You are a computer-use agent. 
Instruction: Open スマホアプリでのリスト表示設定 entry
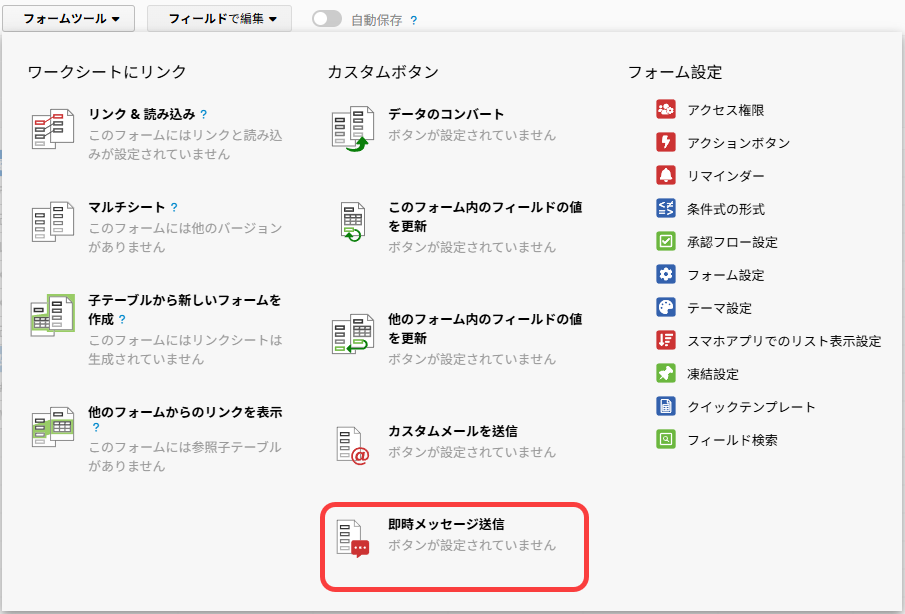pos(784,341)
